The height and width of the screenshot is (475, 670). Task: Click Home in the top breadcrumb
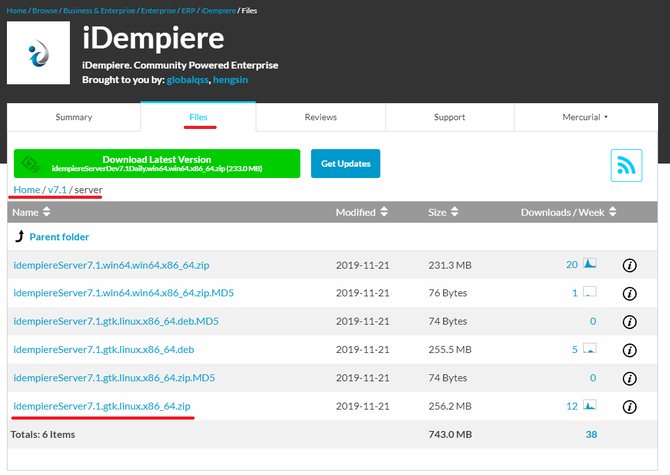coord(17,11)
